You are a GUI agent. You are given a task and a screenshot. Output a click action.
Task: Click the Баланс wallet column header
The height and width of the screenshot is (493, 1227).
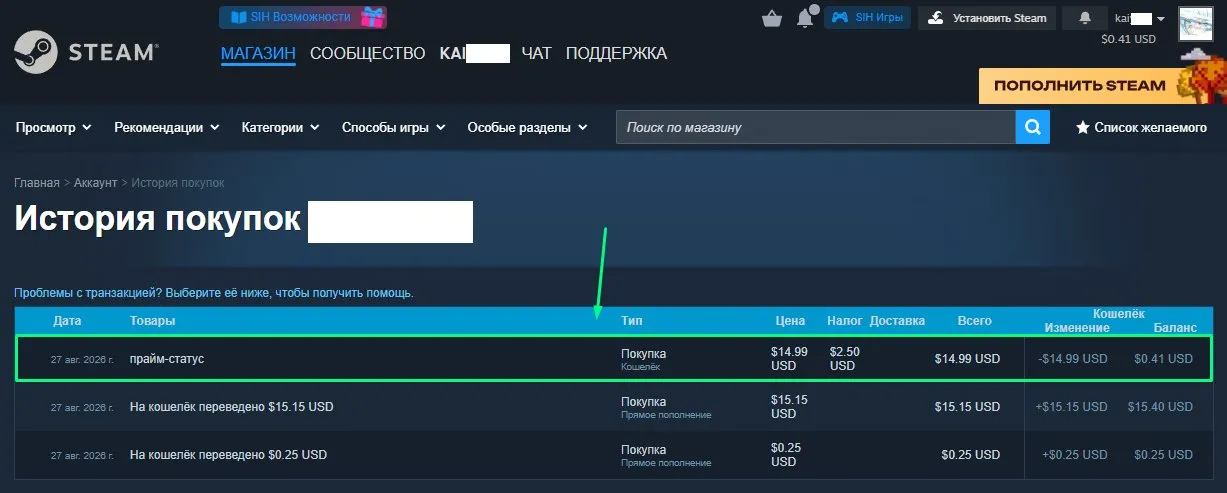1175,328
